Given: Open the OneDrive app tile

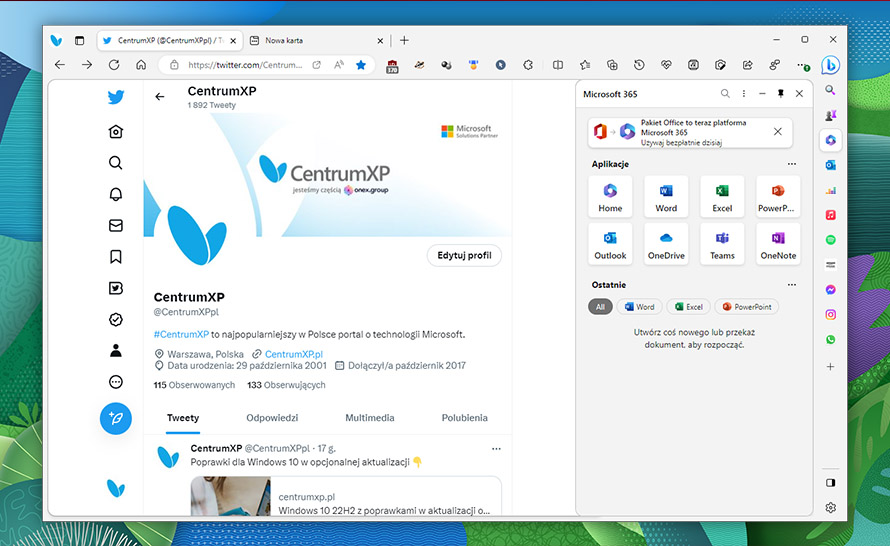Looking at the screenshot, I should (666, 244).
